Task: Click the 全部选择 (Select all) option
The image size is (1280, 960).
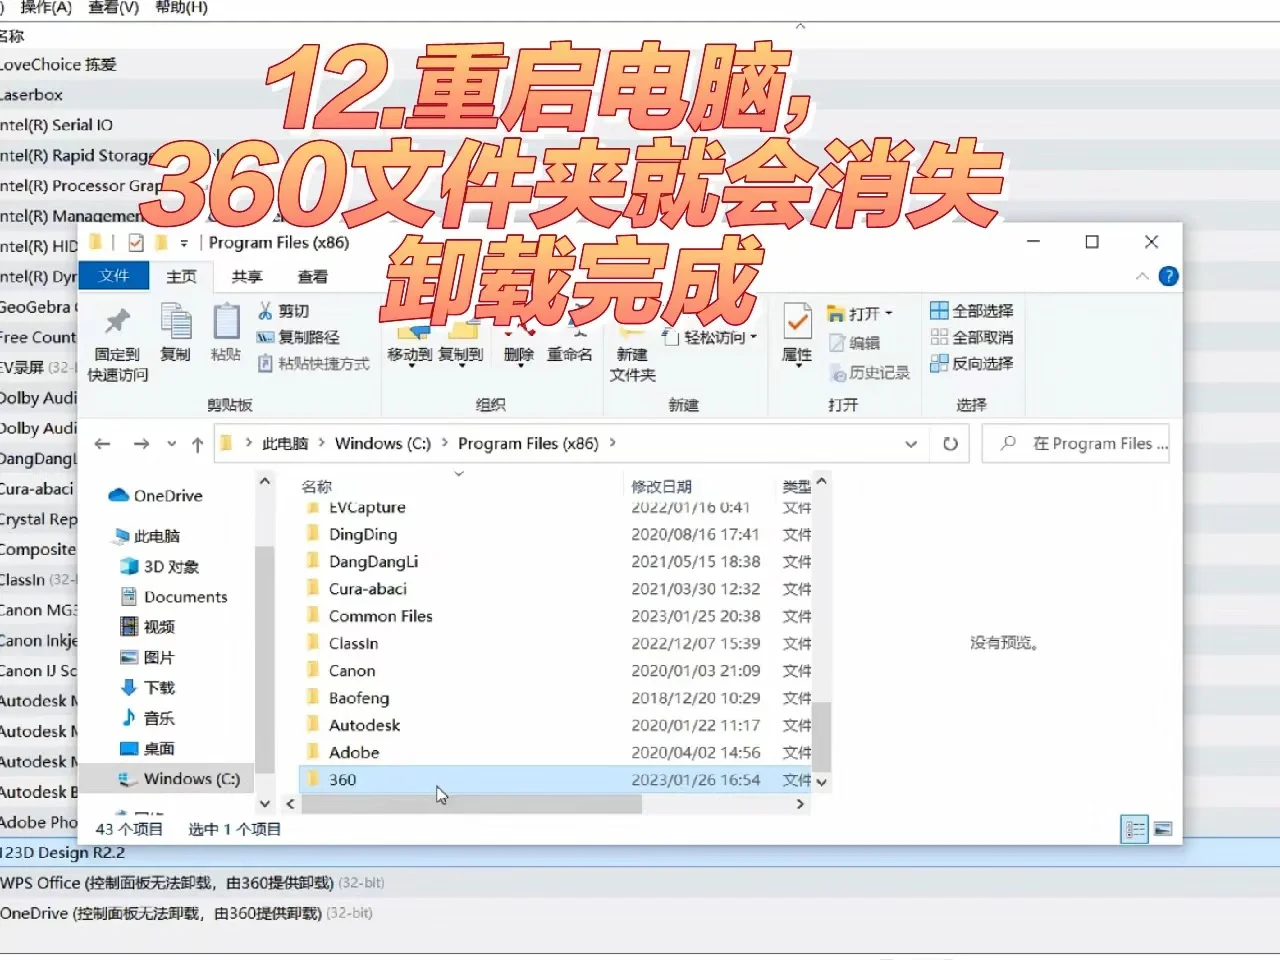Action: coord(971,310)
